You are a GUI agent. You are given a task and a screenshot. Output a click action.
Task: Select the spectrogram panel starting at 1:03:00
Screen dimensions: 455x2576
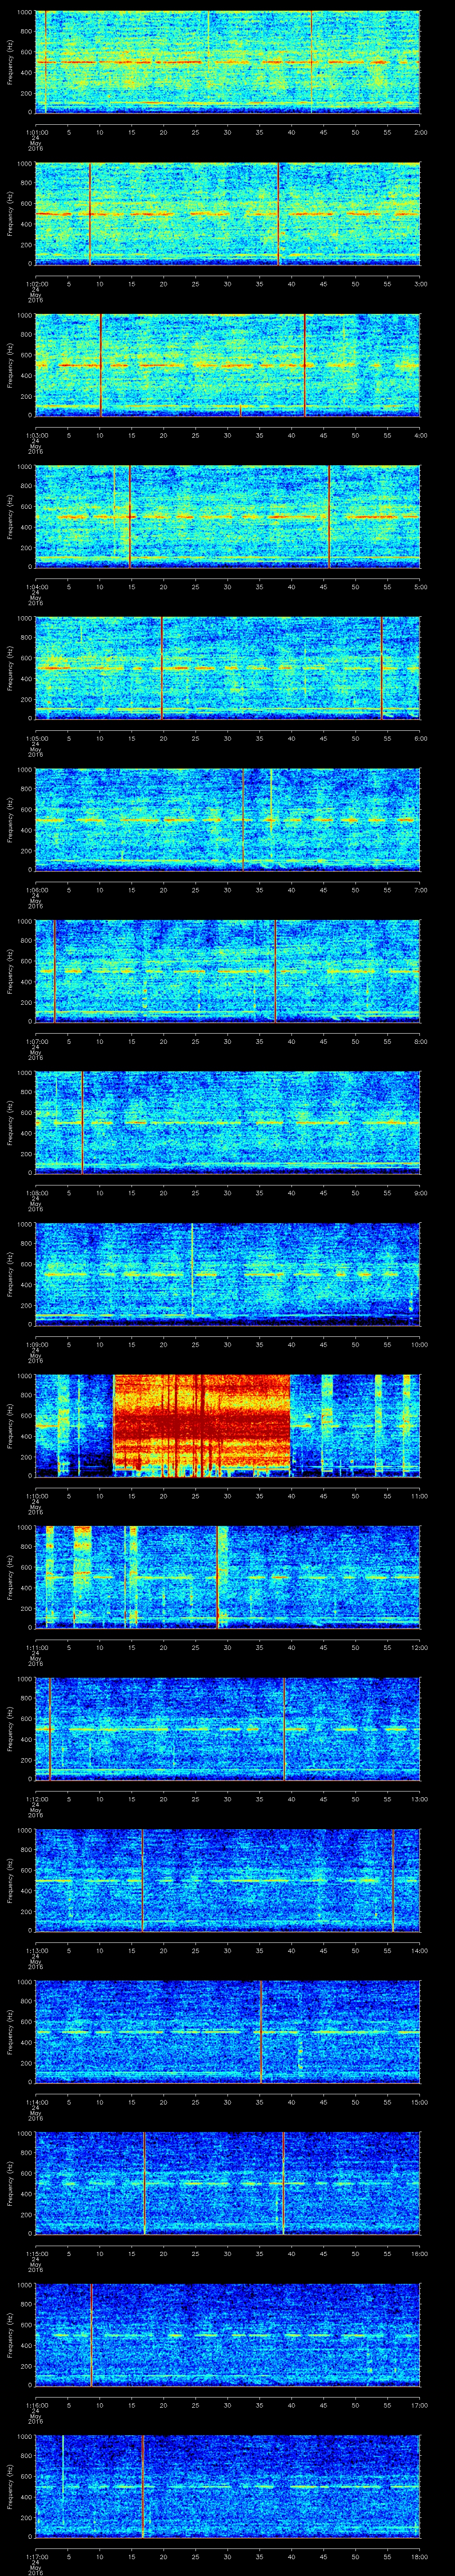point(228,366)
